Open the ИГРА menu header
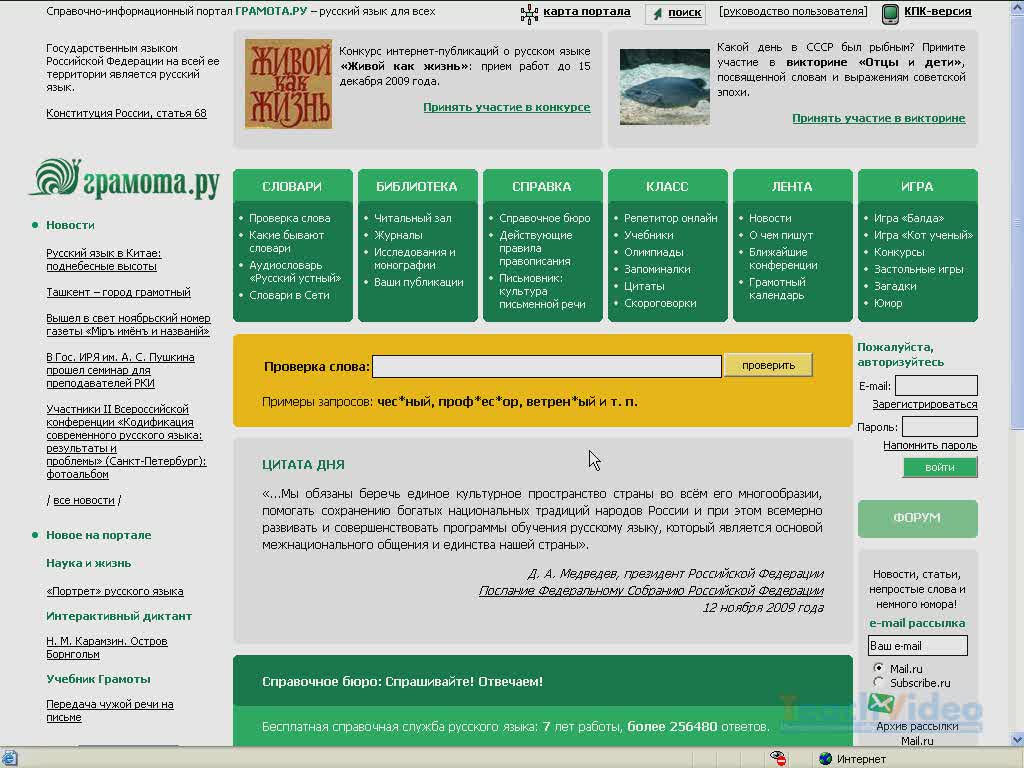This screenshot has width=1024, height=768. pyautogui.click(x=917, y=186)
